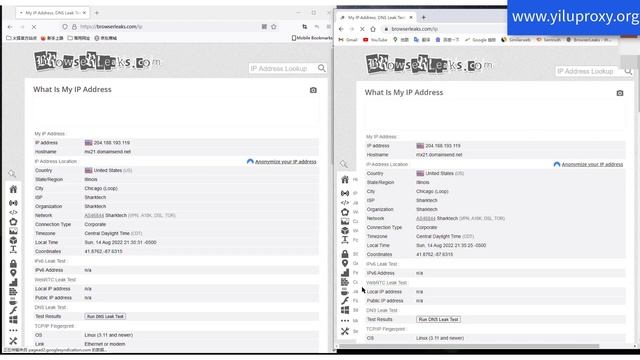Click the AS network number link, left window

[x=94, y=216]
